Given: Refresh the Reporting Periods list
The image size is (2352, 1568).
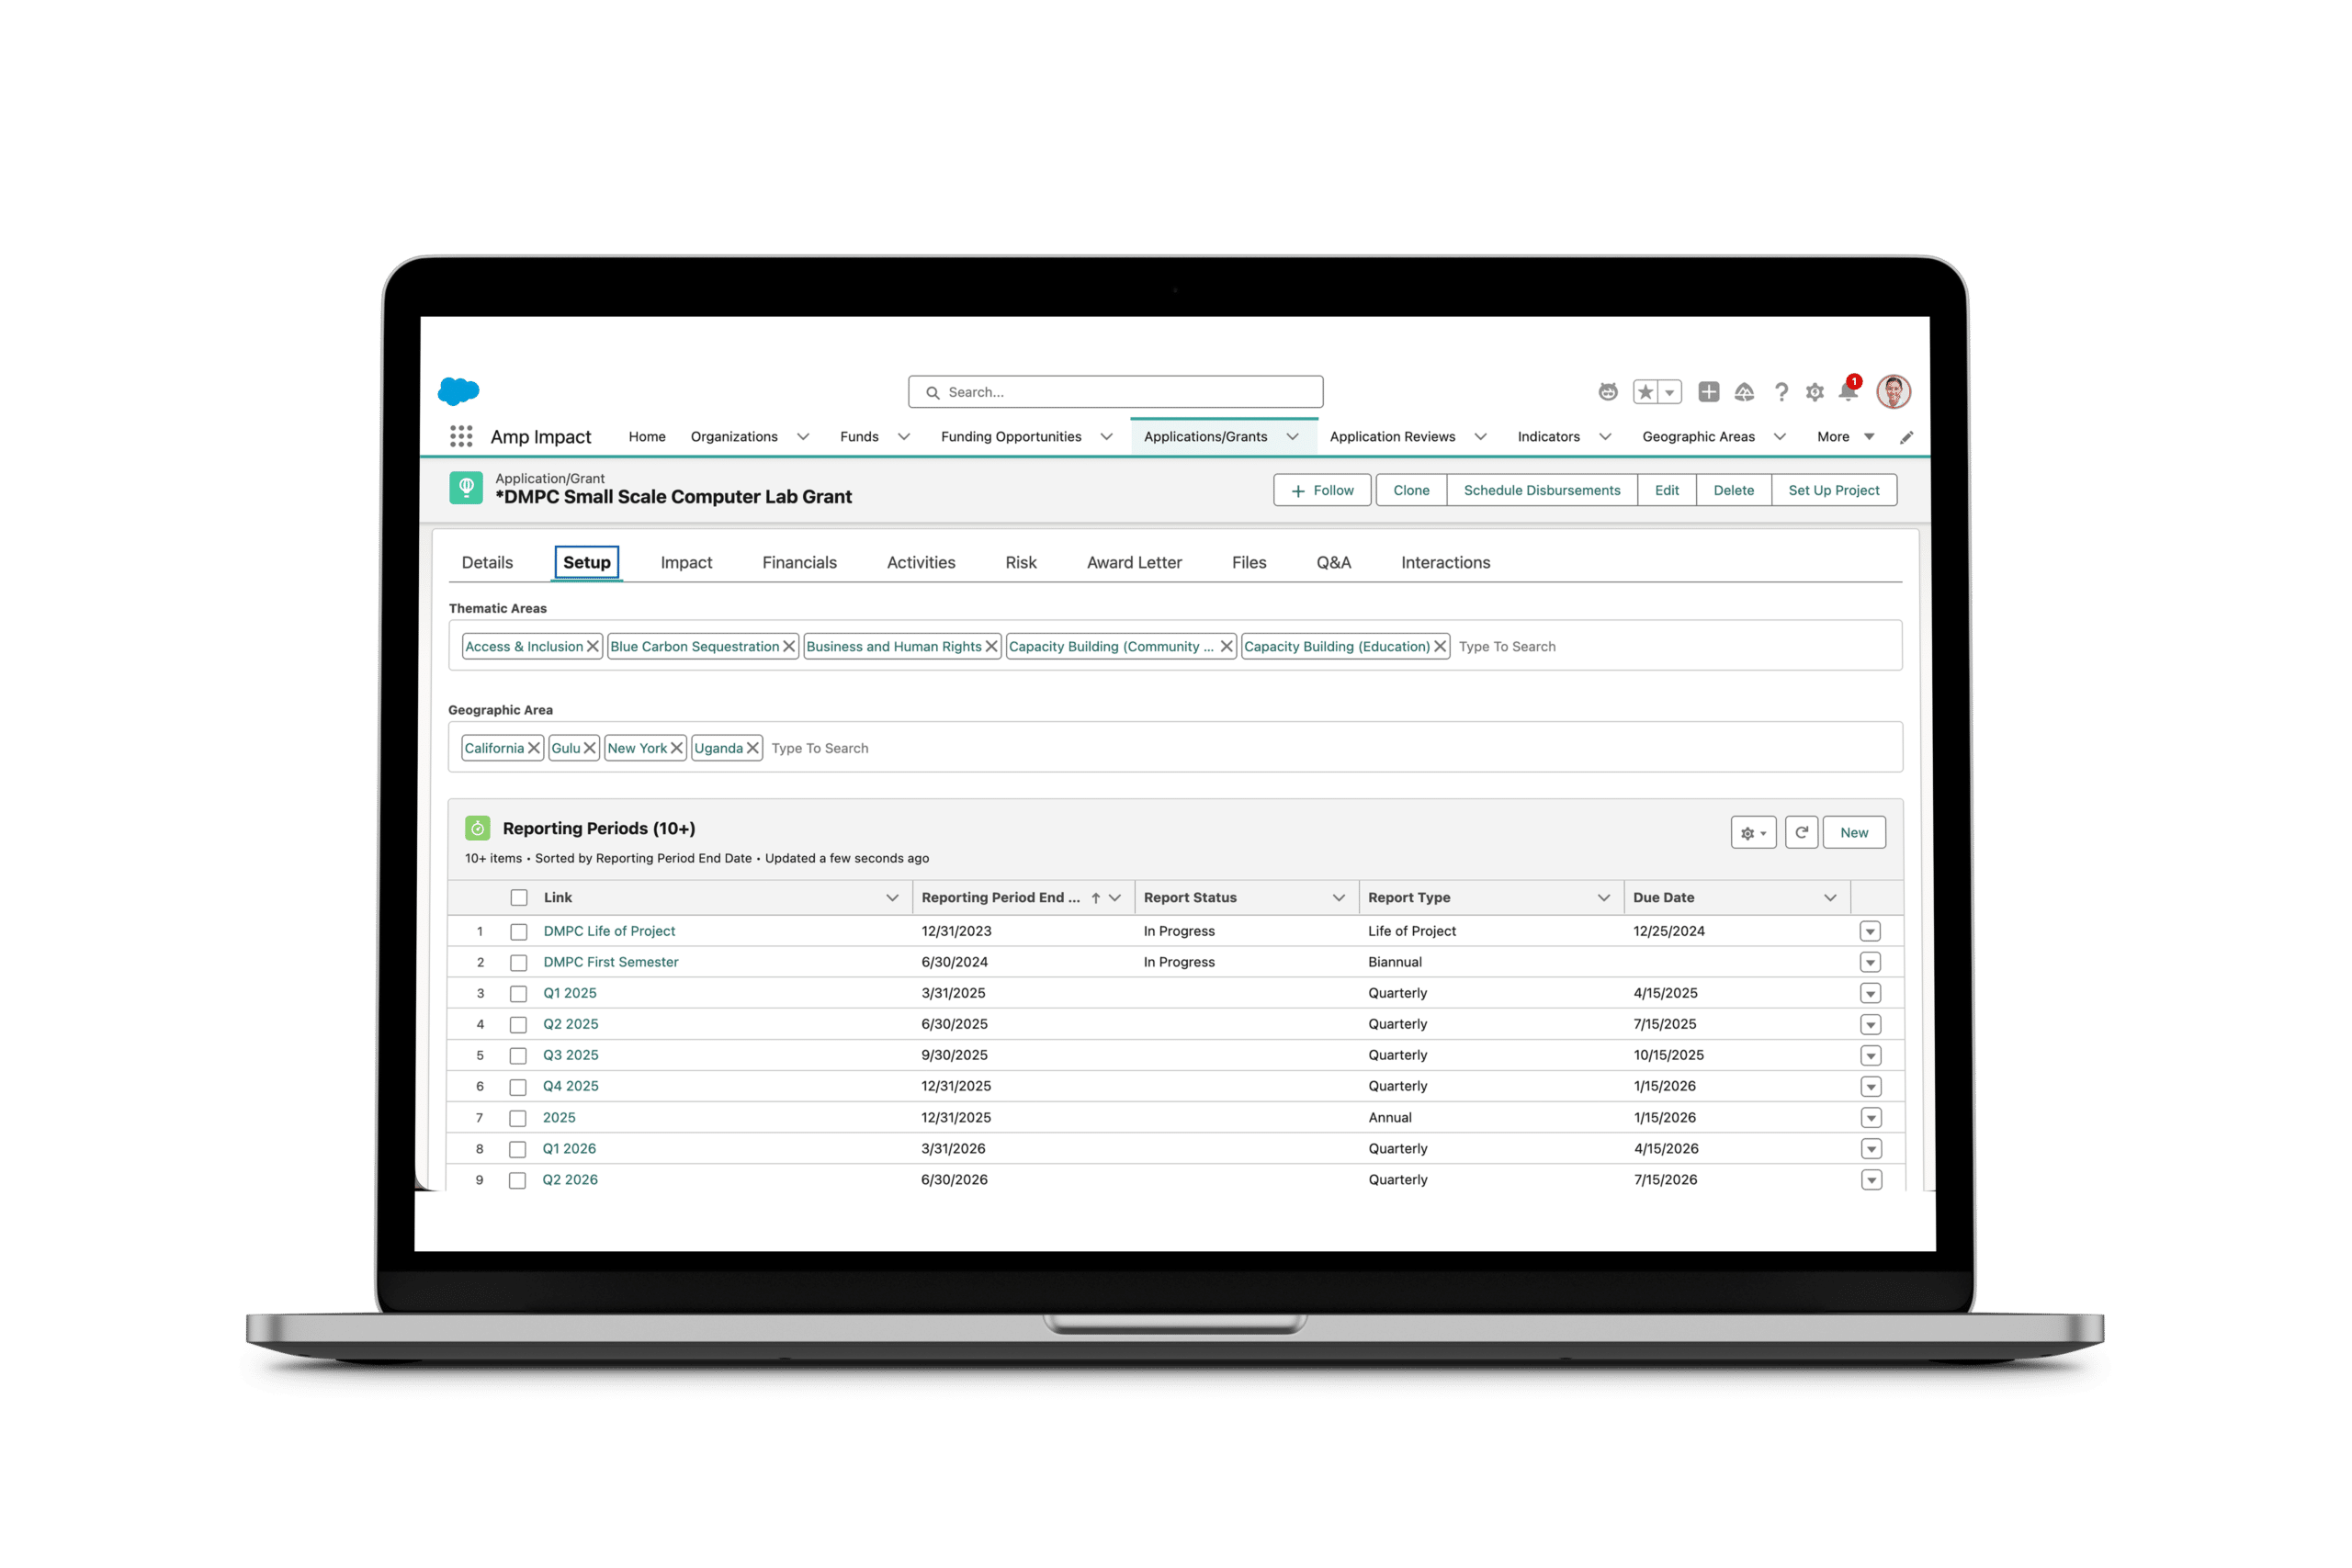Looking at the screenshot, I should click(x=1801, y=832).
